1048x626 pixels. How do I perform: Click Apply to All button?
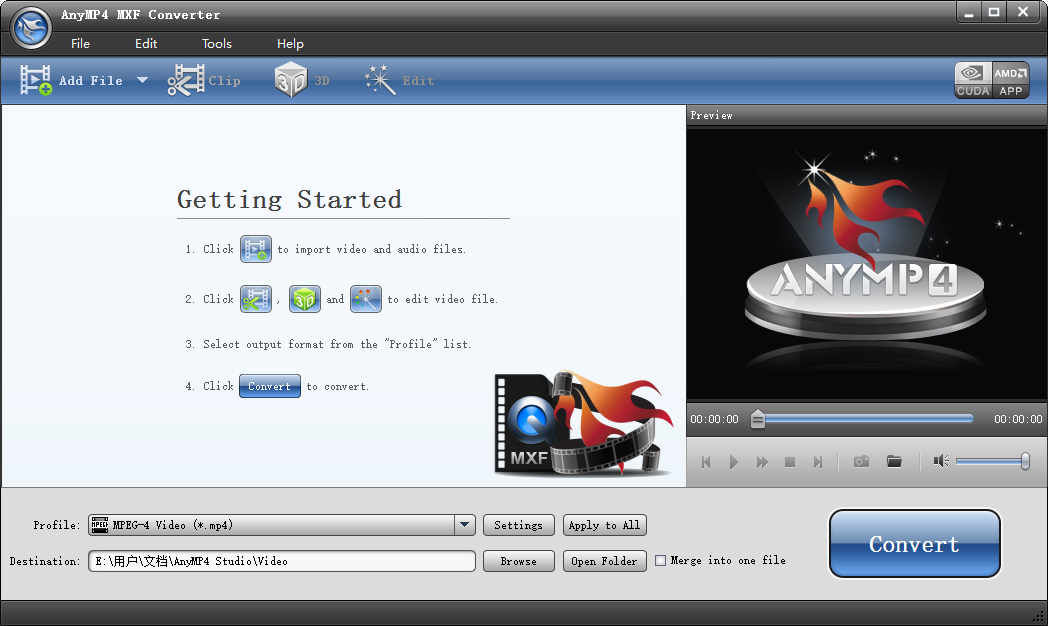point(604,525)
